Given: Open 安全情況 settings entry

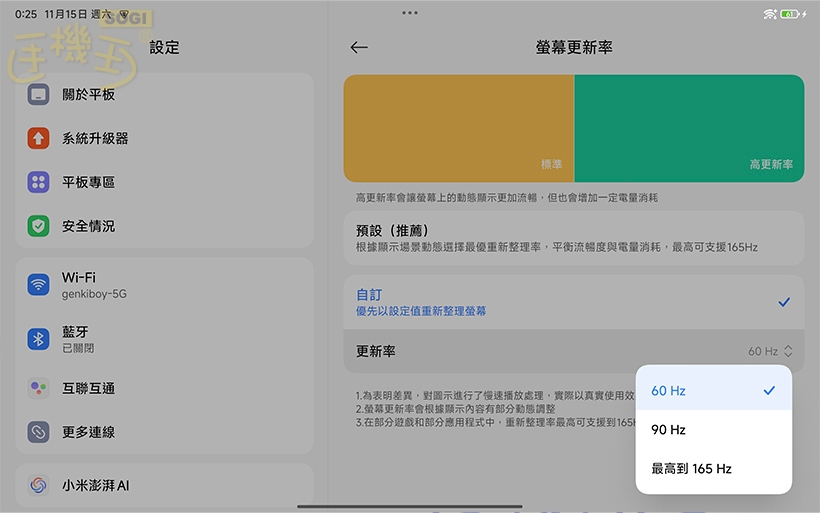Looking at the screenshot, I should 164,226.
